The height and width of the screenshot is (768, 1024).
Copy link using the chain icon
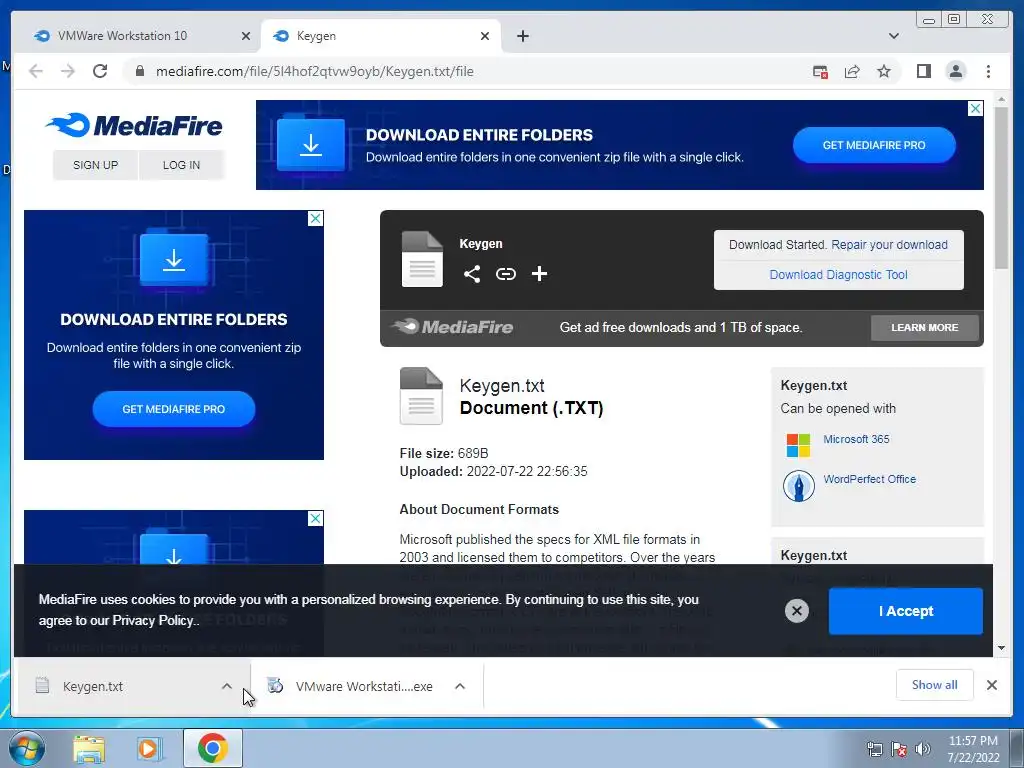[x=505, y=274]
